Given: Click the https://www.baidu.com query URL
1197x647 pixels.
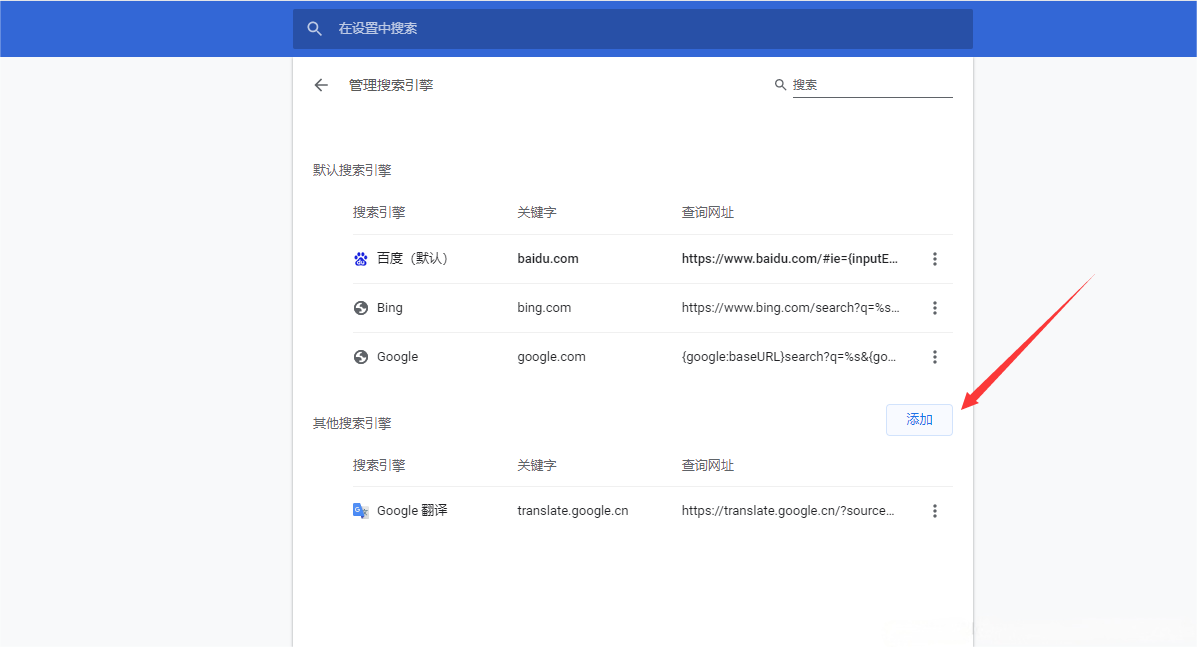Looking at the screenshot, I should [789, 259].
